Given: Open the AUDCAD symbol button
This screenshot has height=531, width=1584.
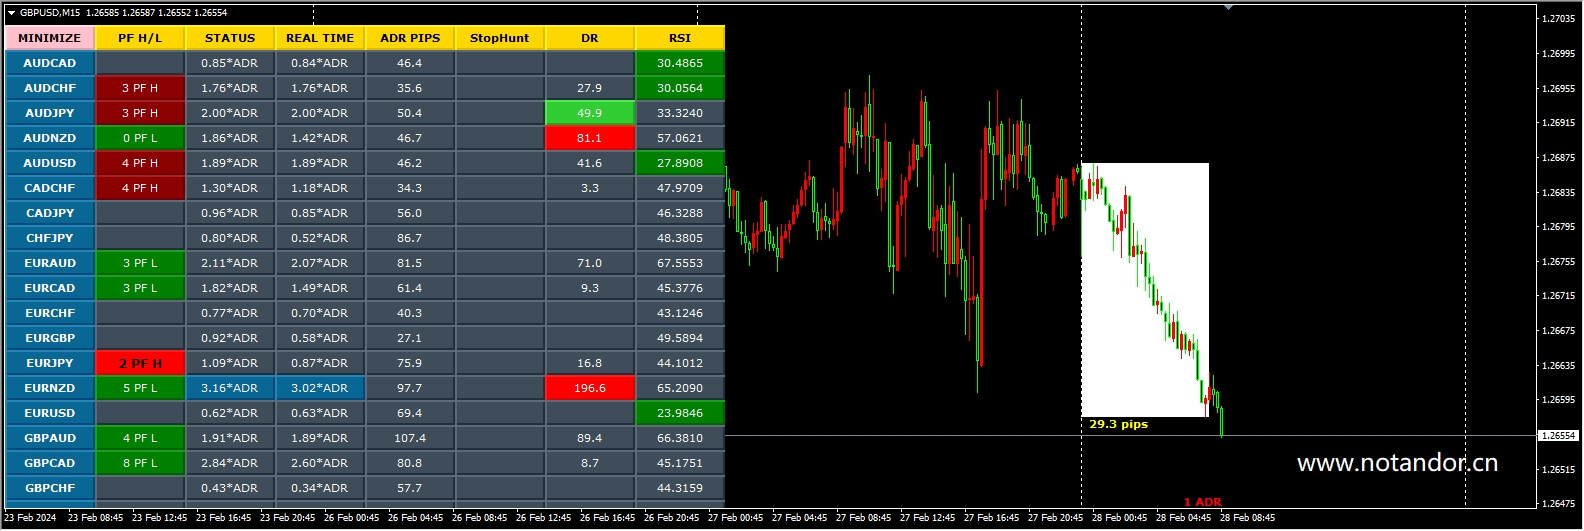Looking at the screenshot, I should pyautogui.click(x=50, y=63).
